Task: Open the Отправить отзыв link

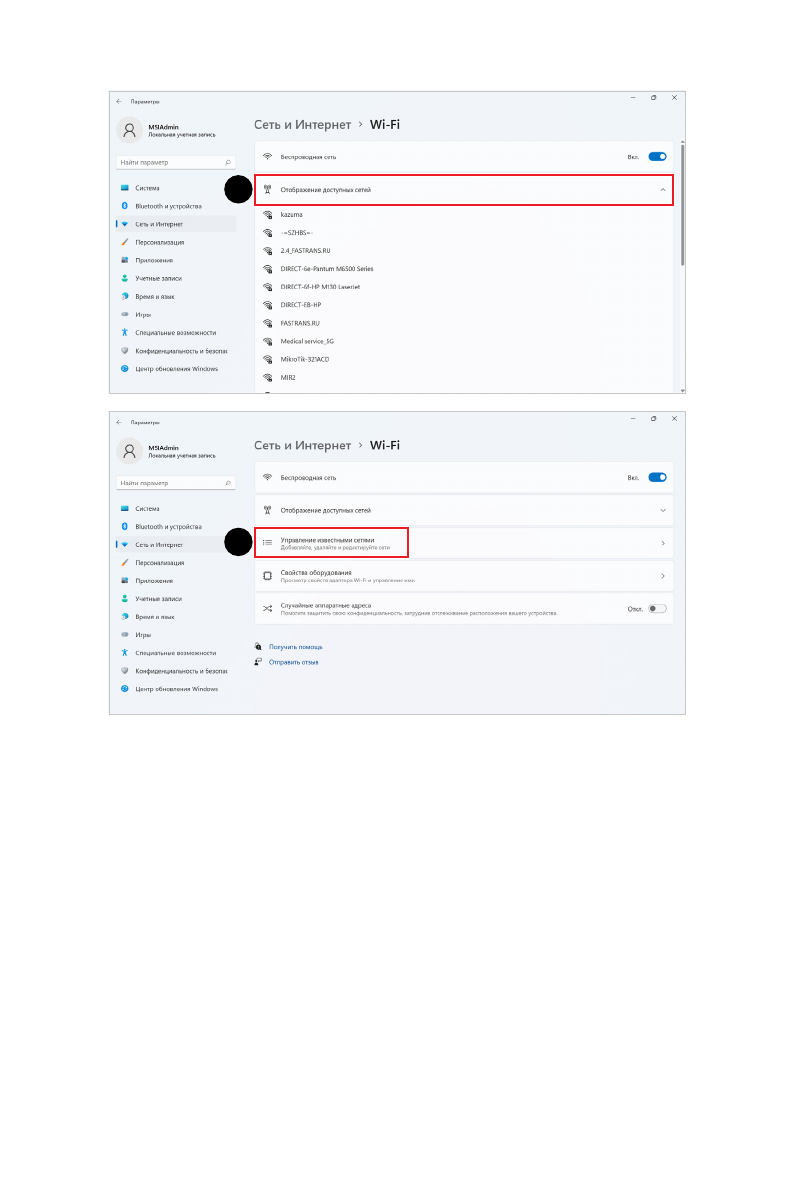Action: point(293,662)
